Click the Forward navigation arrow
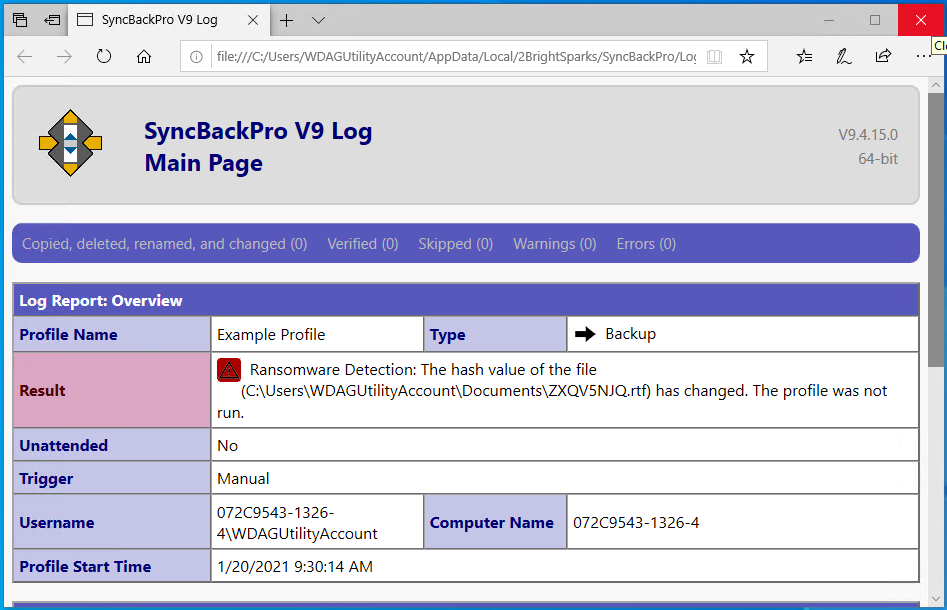Screen dimensions: 947x610 [x=64, y=57]
